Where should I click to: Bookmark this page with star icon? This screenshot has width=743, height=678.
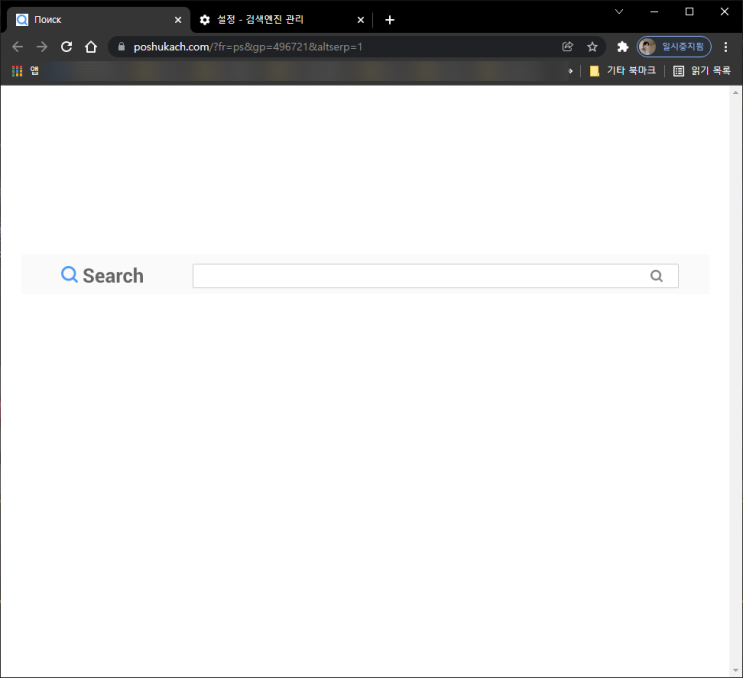[x=592, y=46]
